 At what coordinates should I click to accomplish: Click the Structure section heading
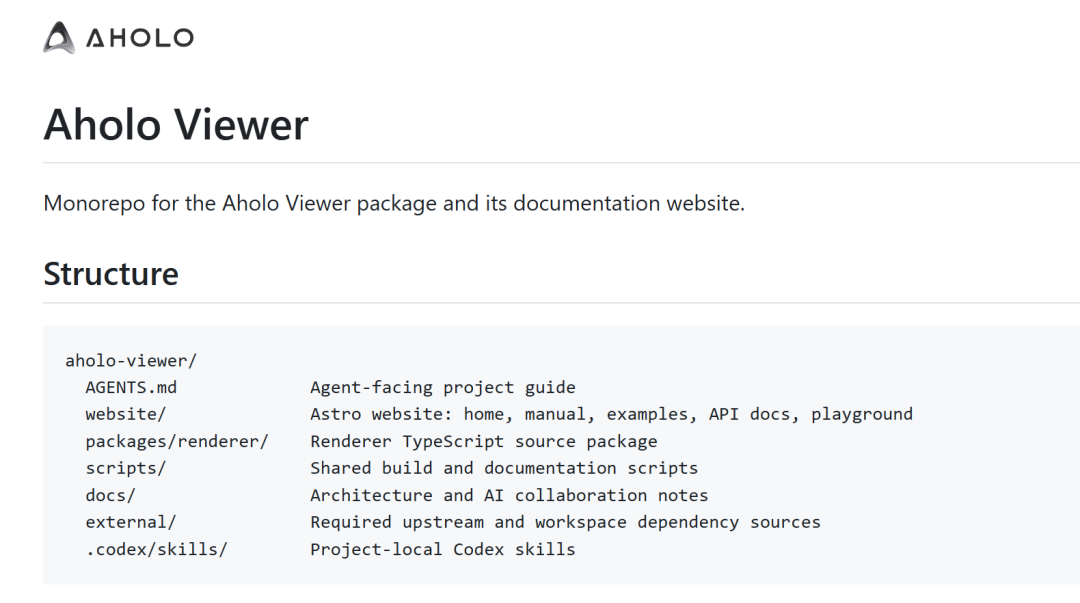point(111,274)
